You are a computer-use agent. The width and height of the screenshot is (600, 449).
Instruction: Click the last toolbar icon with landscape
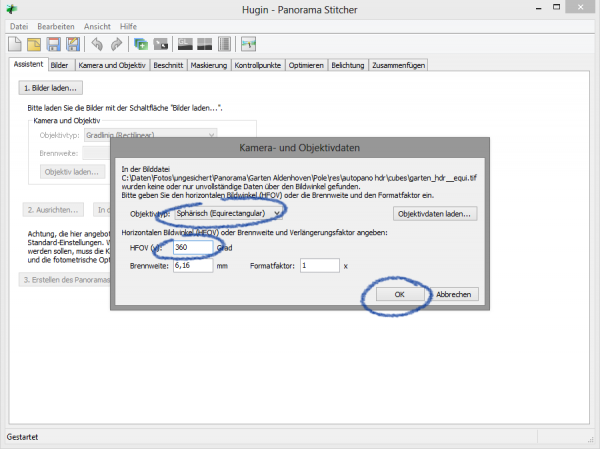click(248, 44)
